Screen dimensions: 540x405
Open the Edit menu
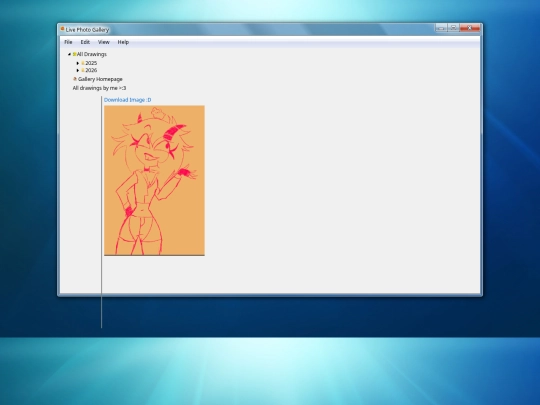[x=85, y=42]
